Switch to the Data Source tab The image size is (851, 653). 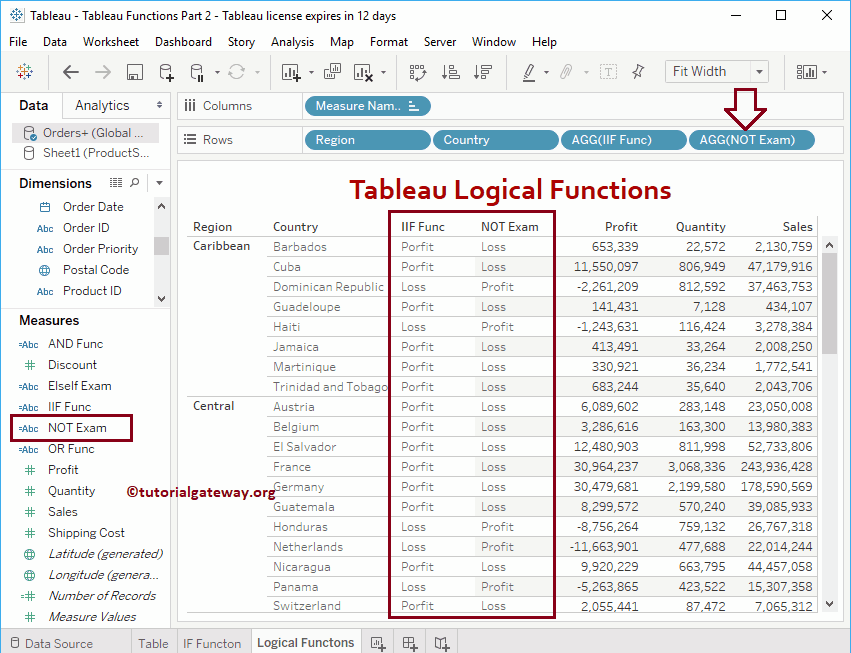click(52, 643)
